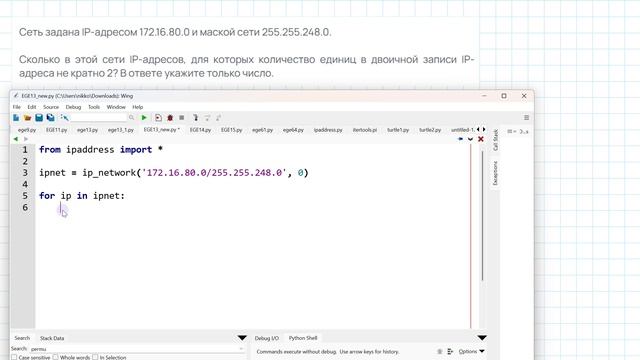Image resolution: width=640 pixels, height=360 pixels.
Task: Click the magnifier icon beside the toolbar search box
Action: [131, 118]
